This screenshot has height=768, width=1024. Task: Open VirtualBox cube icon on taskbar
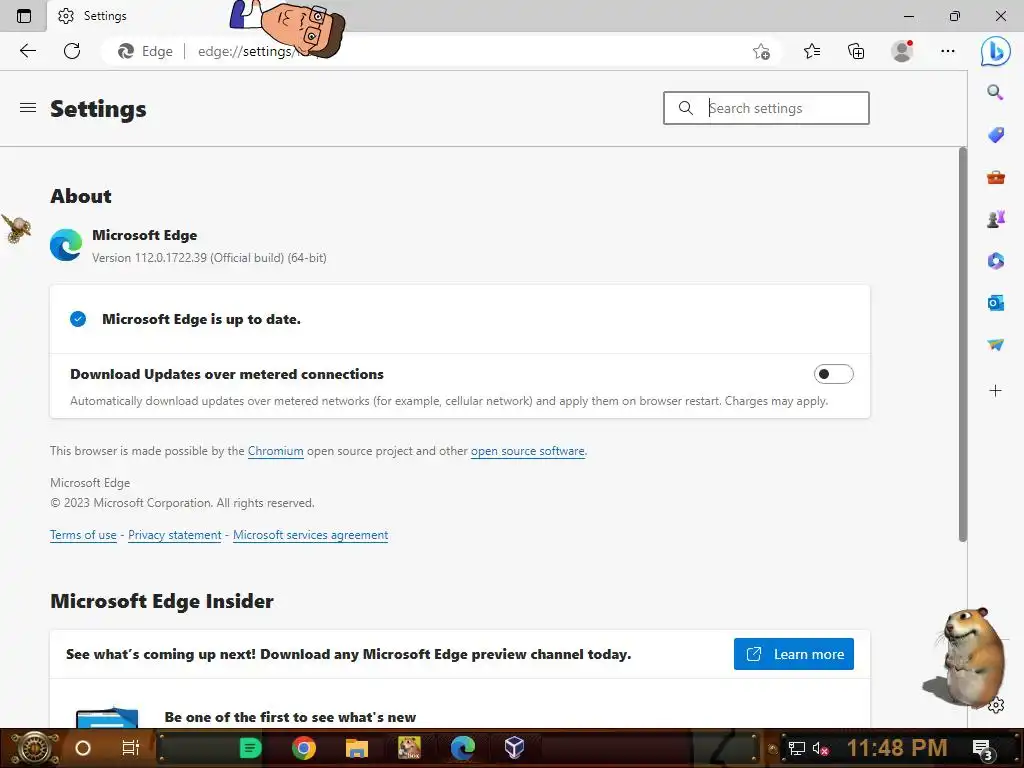tap(515, 748)
